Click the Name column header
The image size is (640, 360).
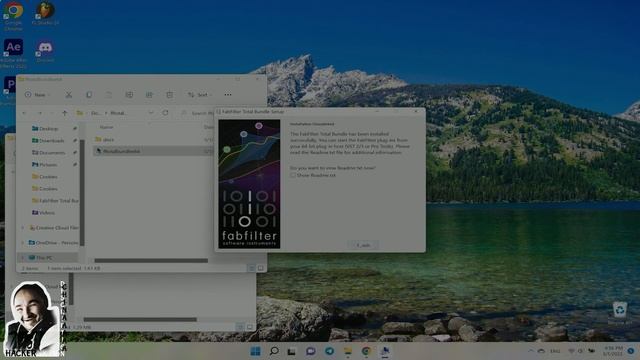pos(106,127)
